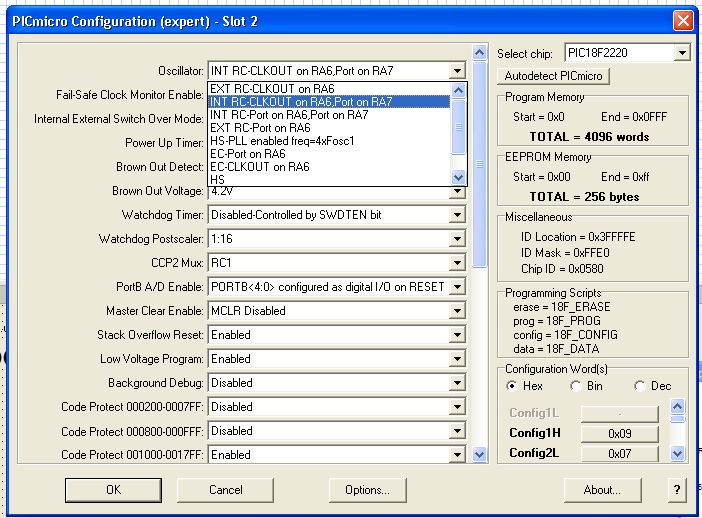The width and height of the screenshot is (702, 518).
Task: Open the Options... dialog
Action: pos(368,490)
